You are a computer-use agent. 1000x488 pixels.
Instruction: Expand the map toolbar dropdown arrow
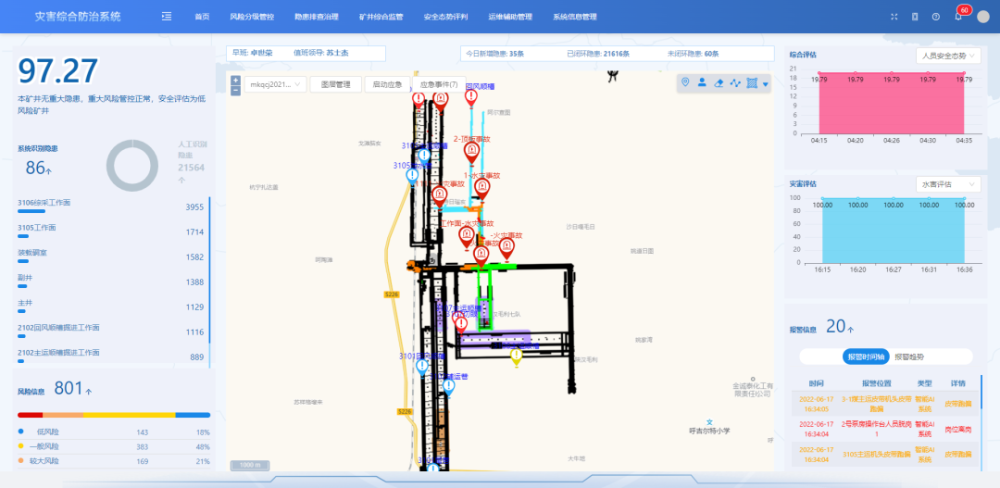coord(766,84)
